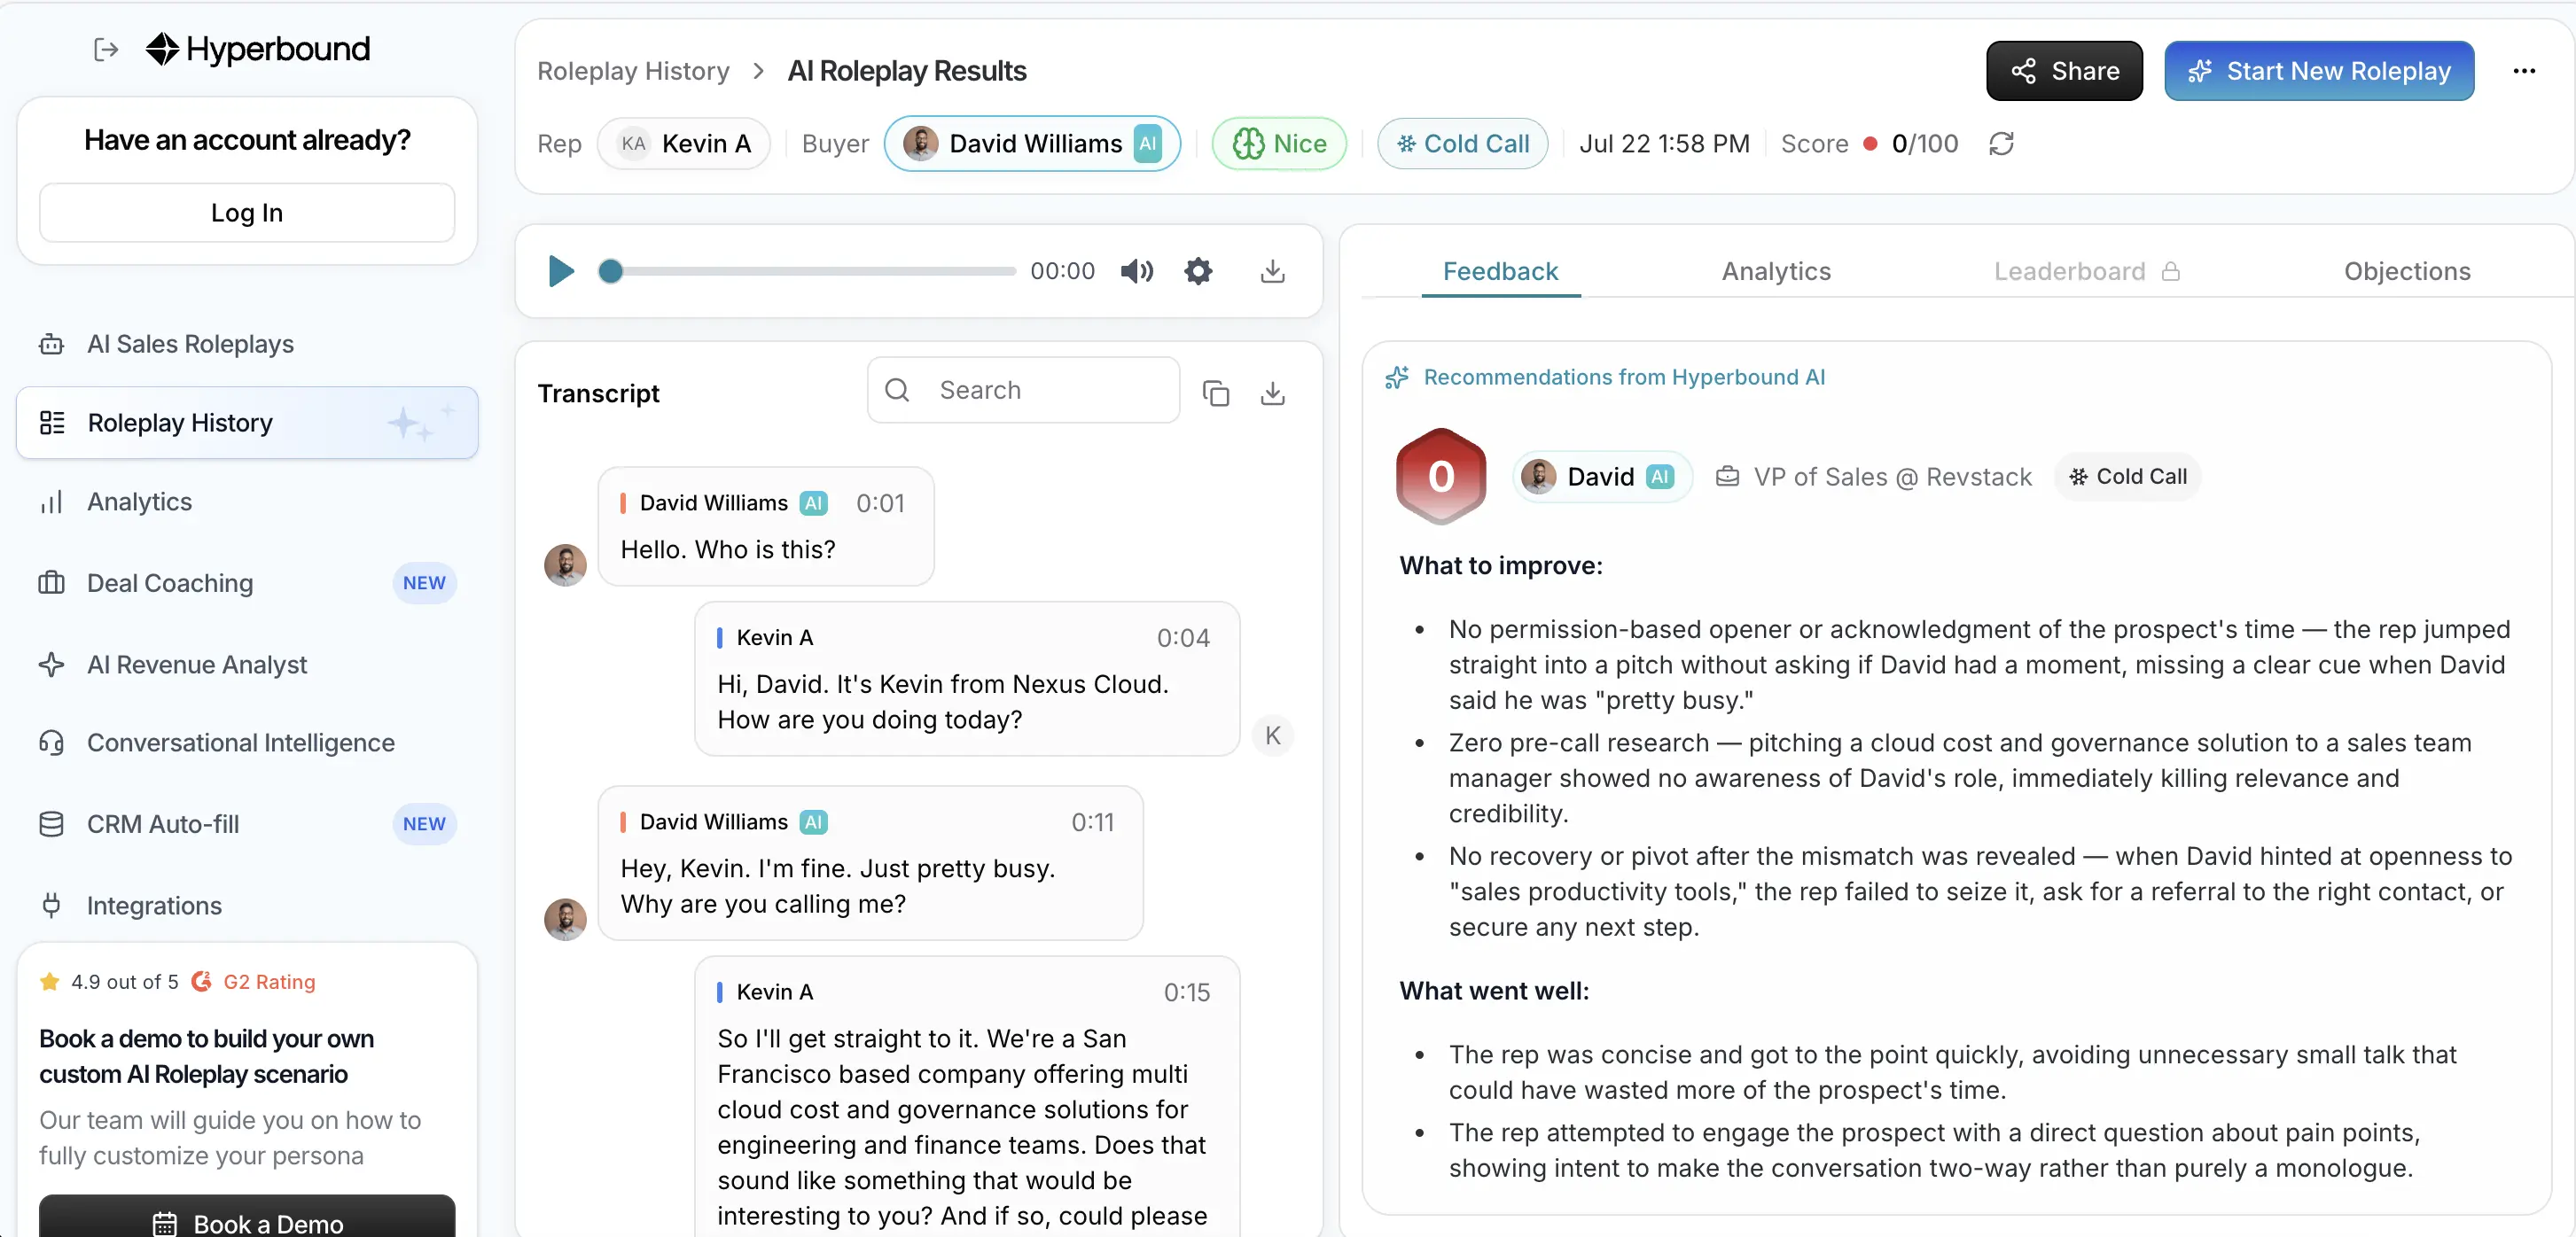Click the lock icon on Leaderboard tab
The width and height of the screenshot is (2576, 1237).
pyautogui.click(x=2170, y=271)
